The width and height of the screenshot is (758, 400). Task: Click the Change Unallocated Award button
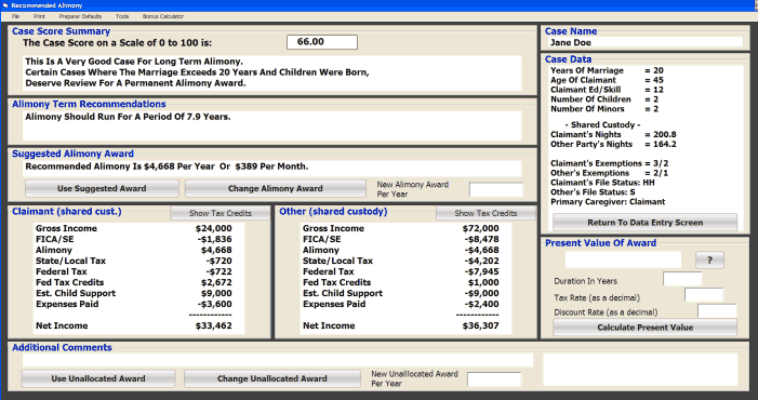pyautogui.click(x=272, y=379)
